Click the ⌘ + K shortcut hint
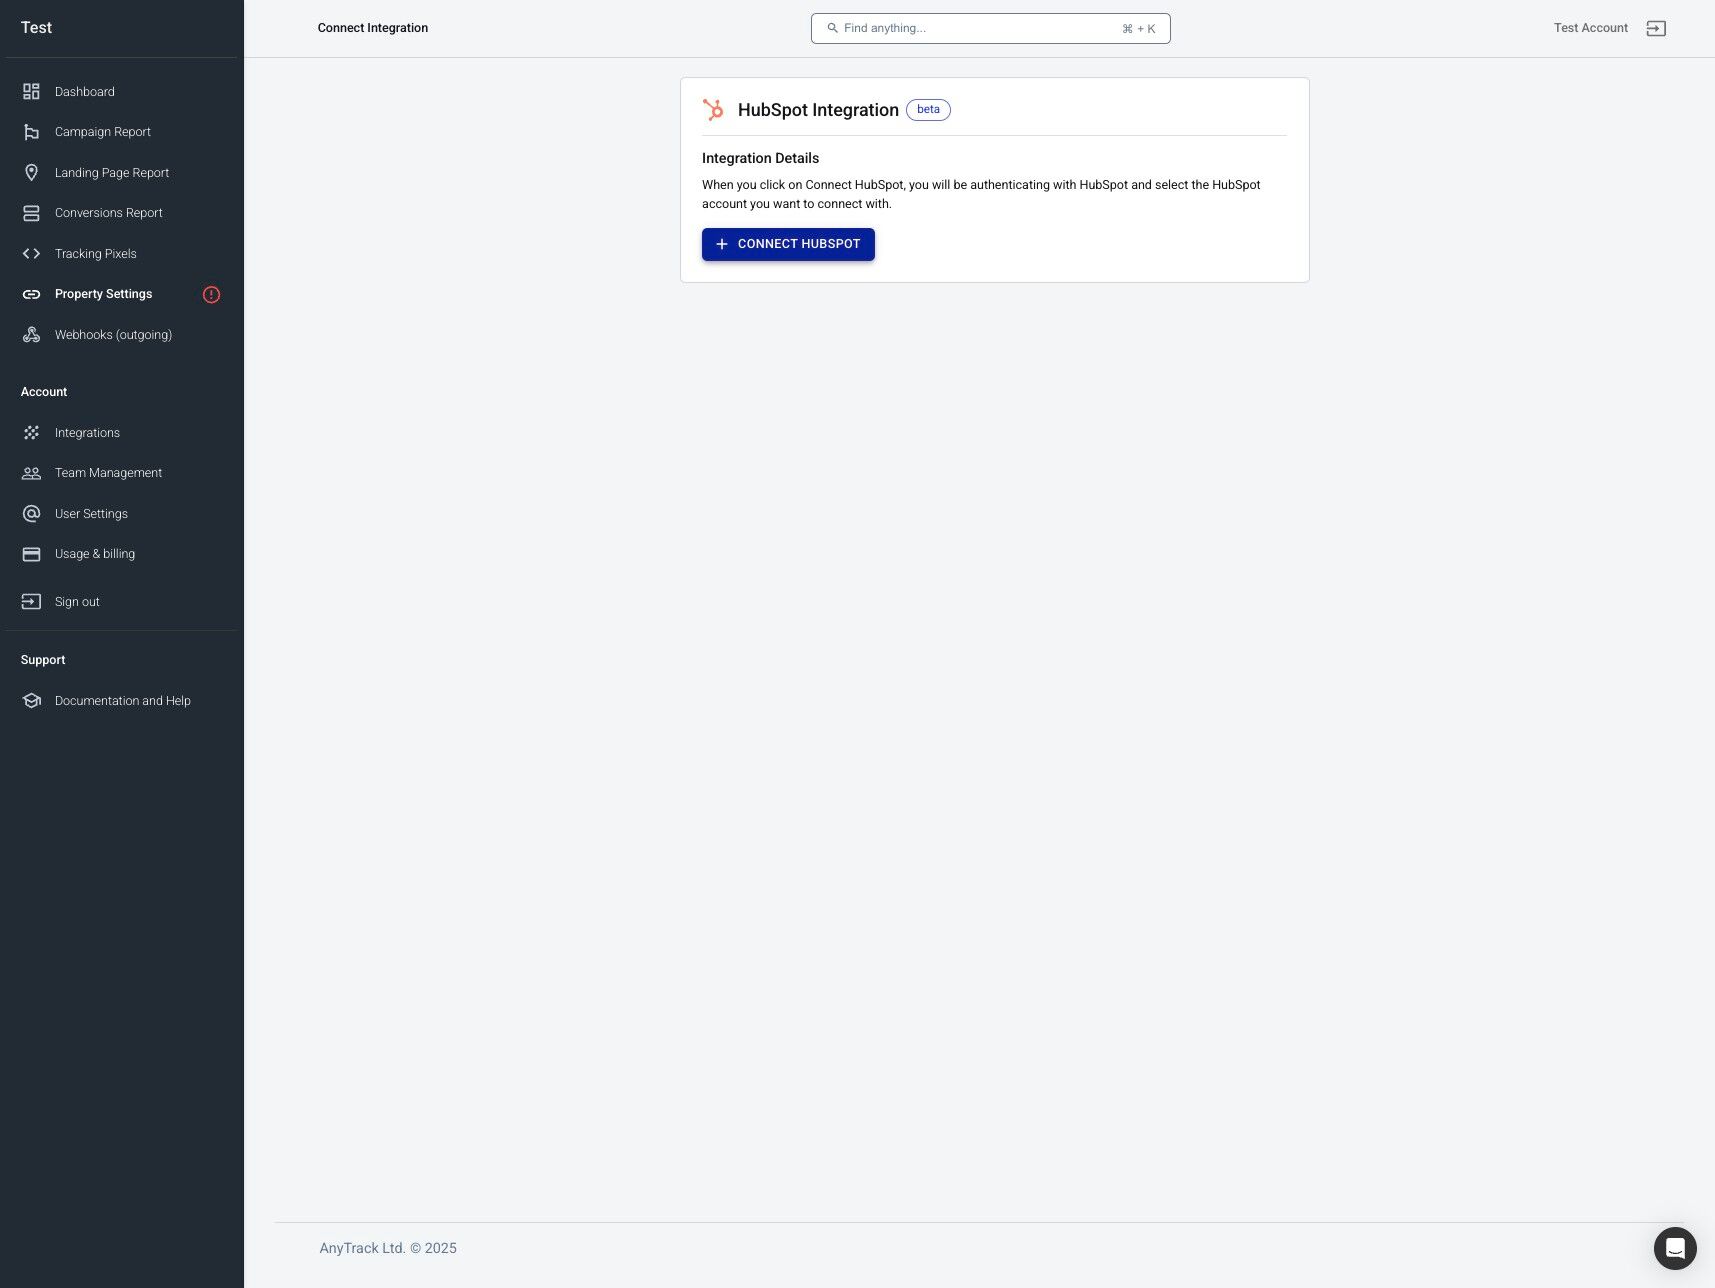The width and height of the screenshot is (1715, 1288). tap(1139, 29)
